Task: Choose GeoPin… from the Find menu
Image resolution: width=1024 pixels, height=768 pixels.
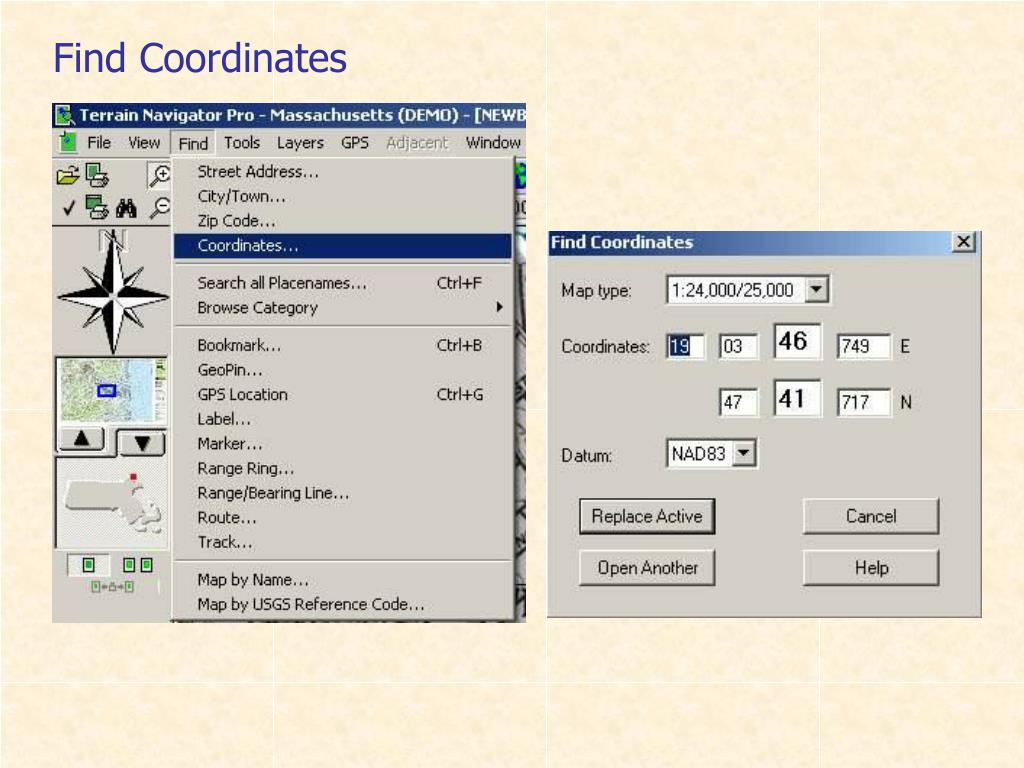Action: (342, 370)
